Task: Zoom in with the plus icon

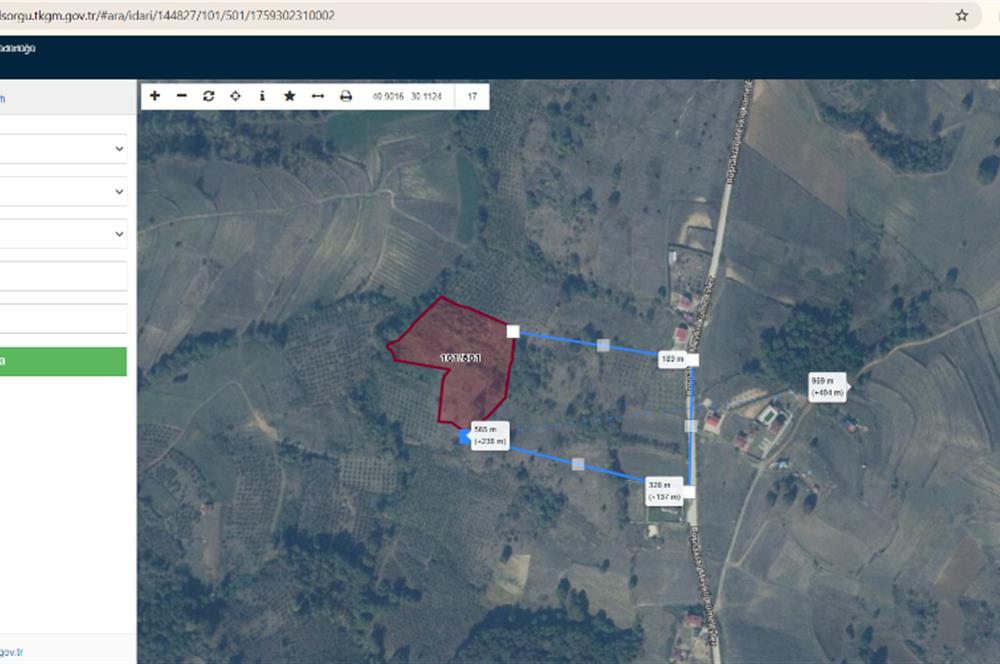Action: (x=155, y=96)
